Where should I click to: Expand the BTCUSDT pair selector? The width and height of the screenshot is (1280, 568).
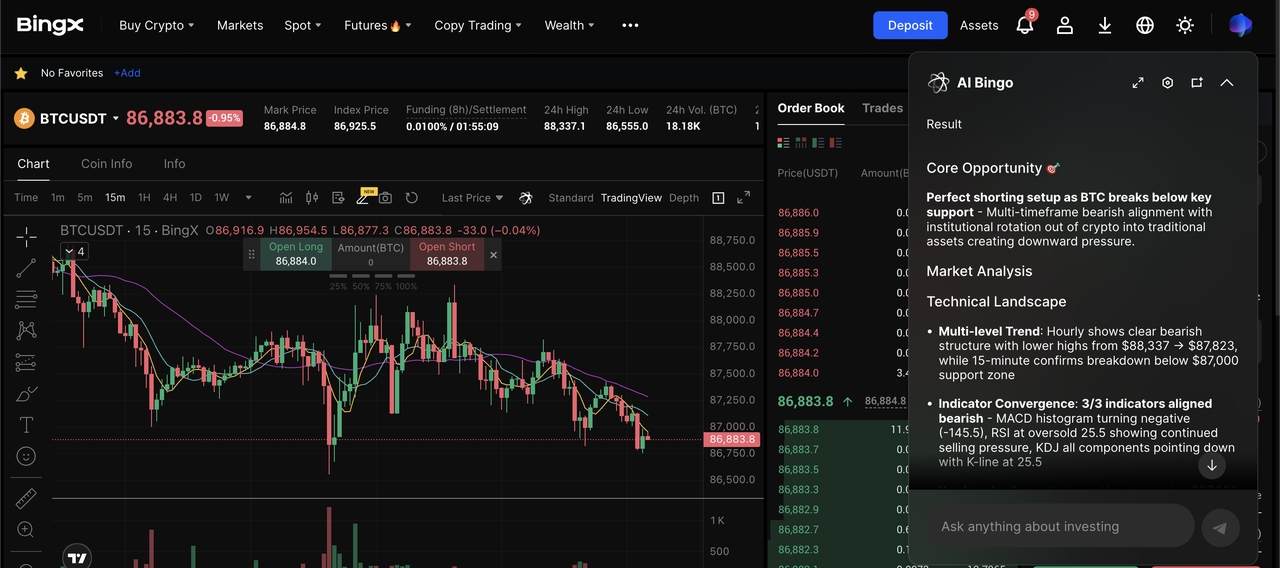pos(115,118)
